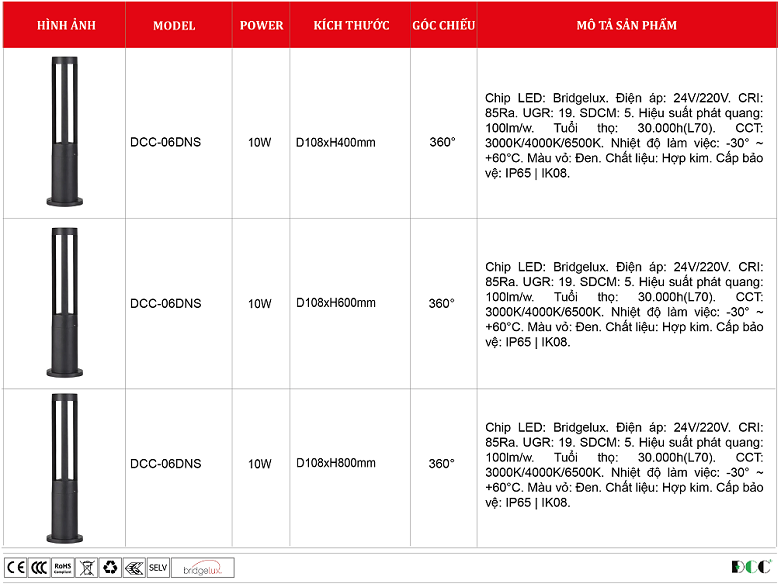The width and height of the screenshot is (781, 587).
Task: Click the D108xH600mm size cell
Action: (x=336, y=304)
